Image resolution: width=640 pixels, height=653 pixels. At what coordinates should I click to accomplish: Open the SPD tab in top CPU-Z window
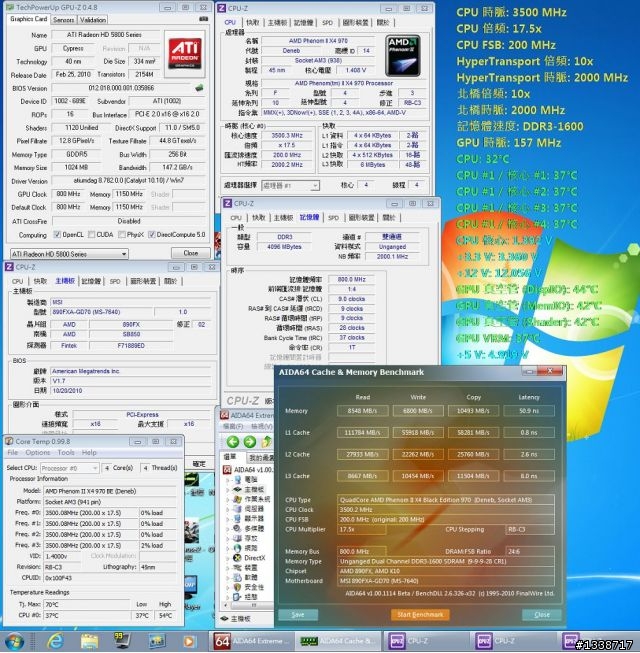click(x=328, y=22)
